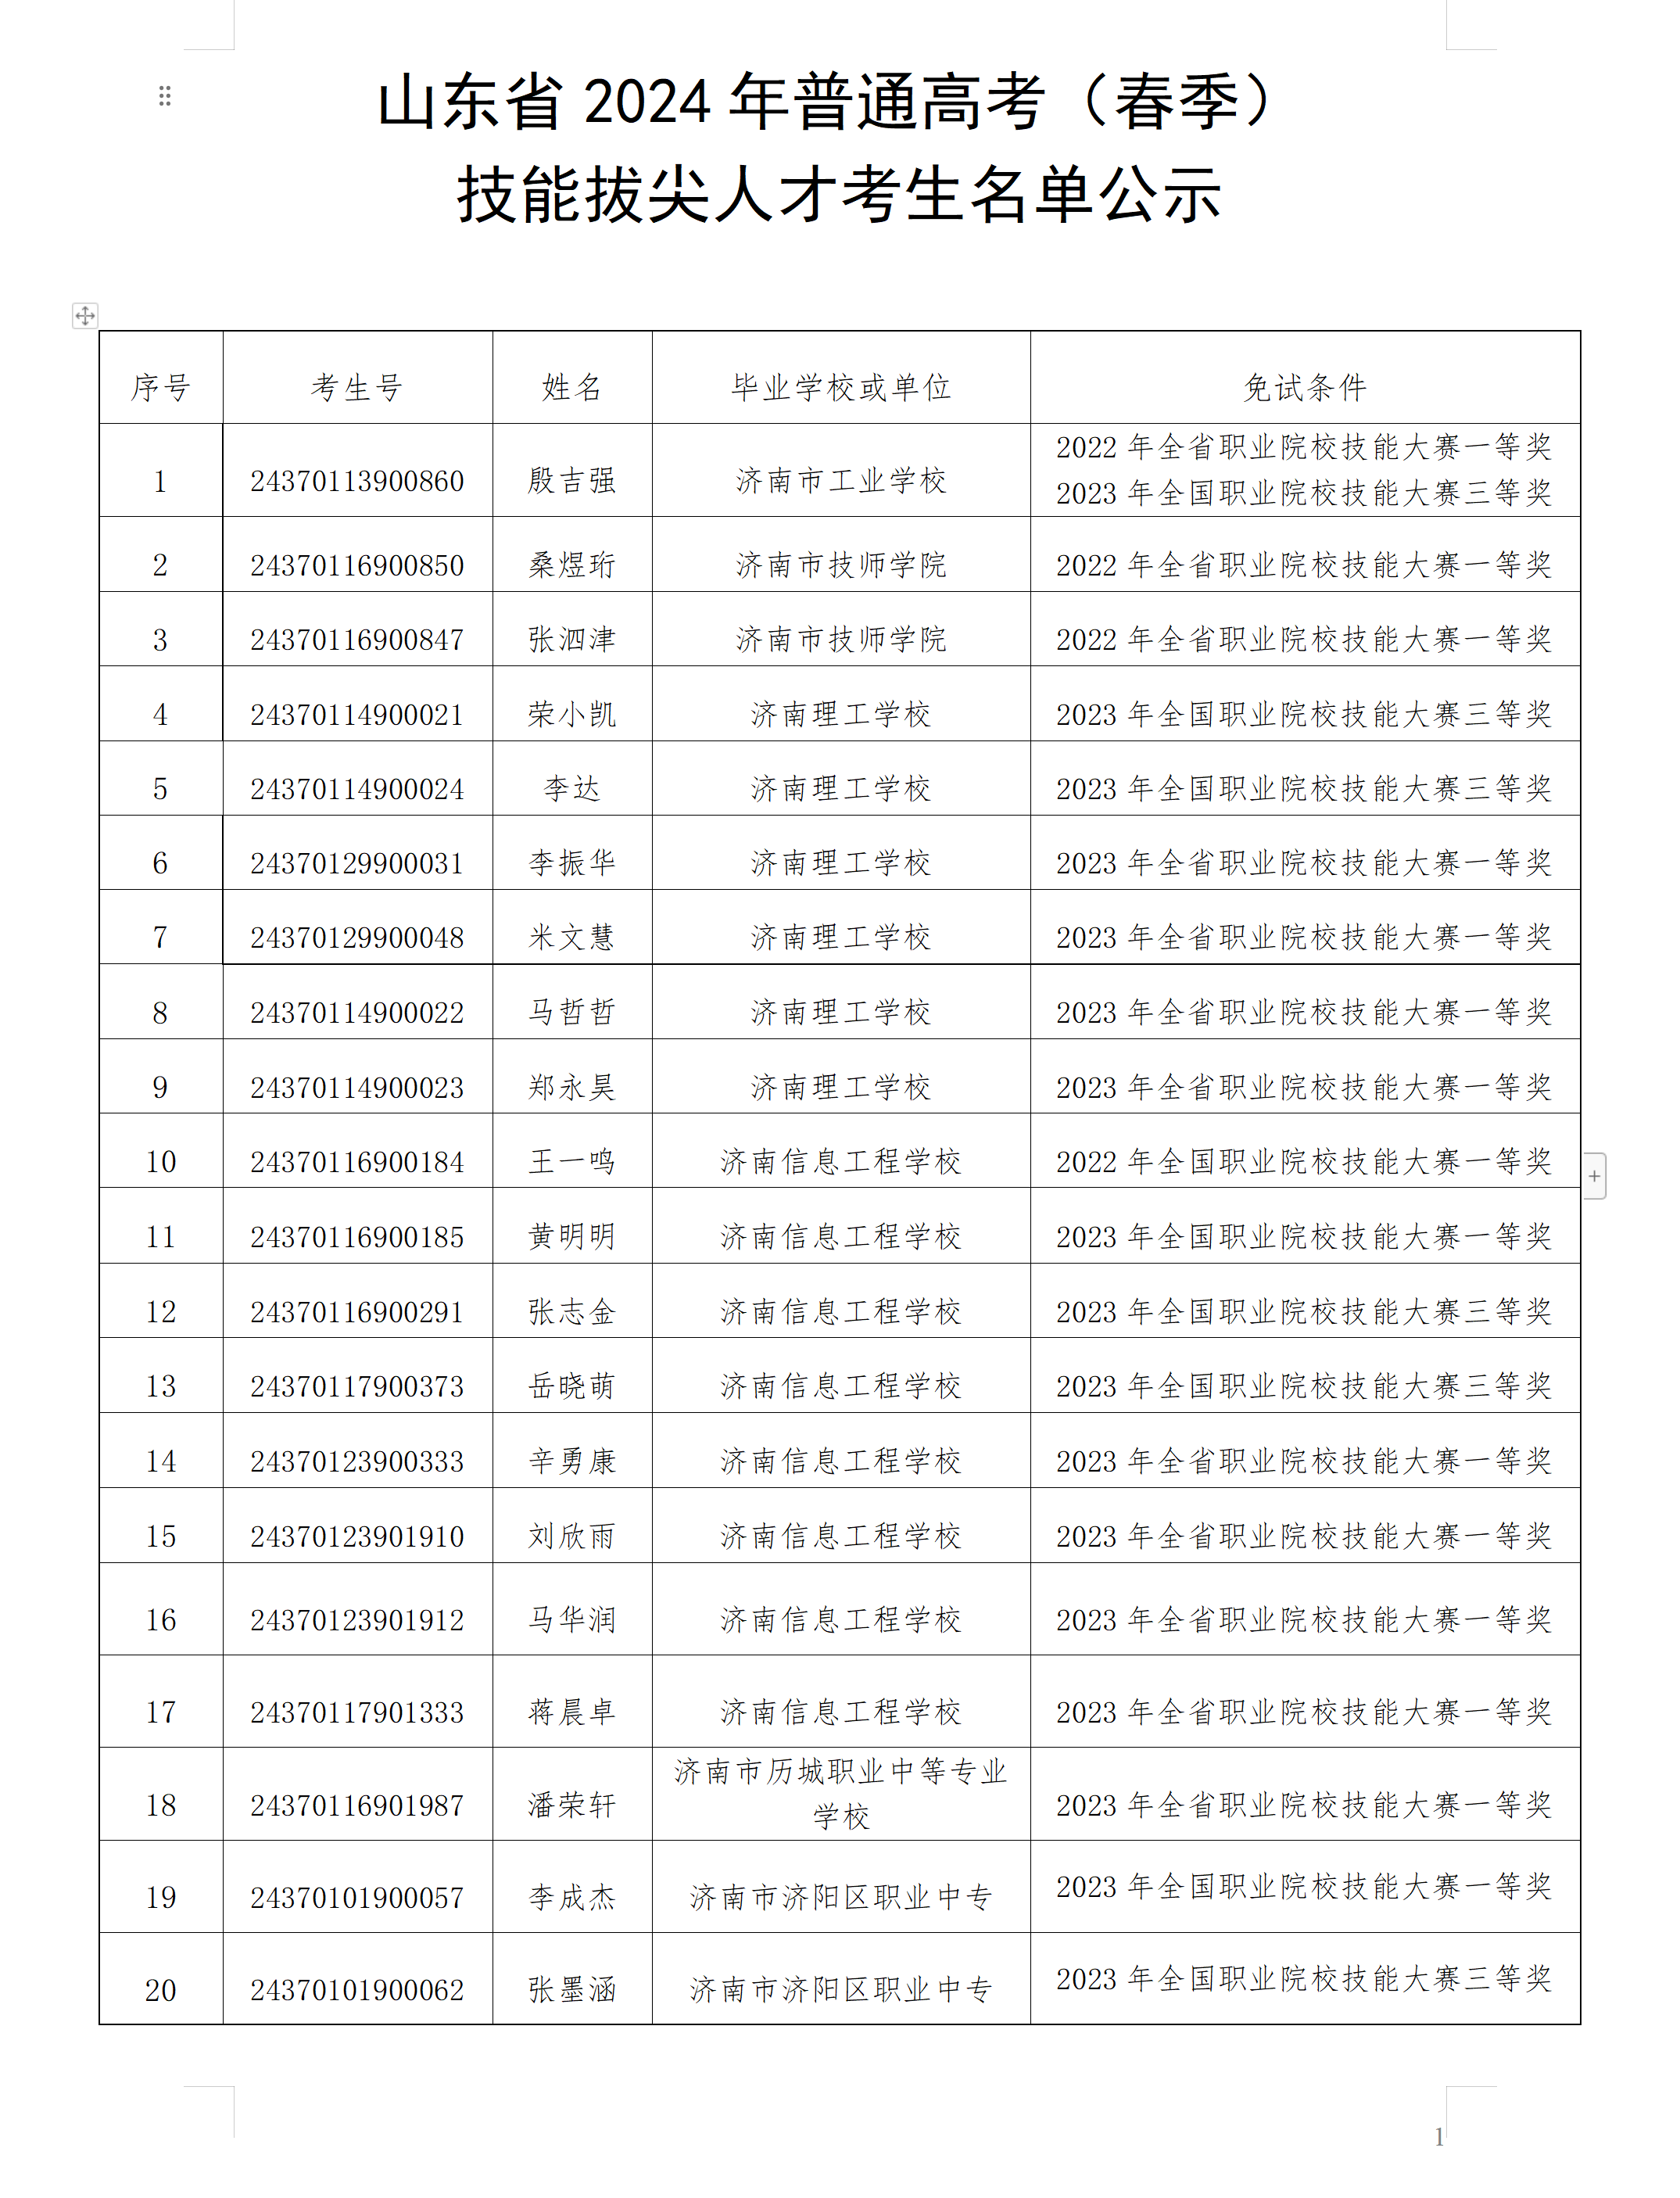Screen dimensions: 1680x2198
Task: Click exam number 24370113900860
Action: tap(357, 481)
